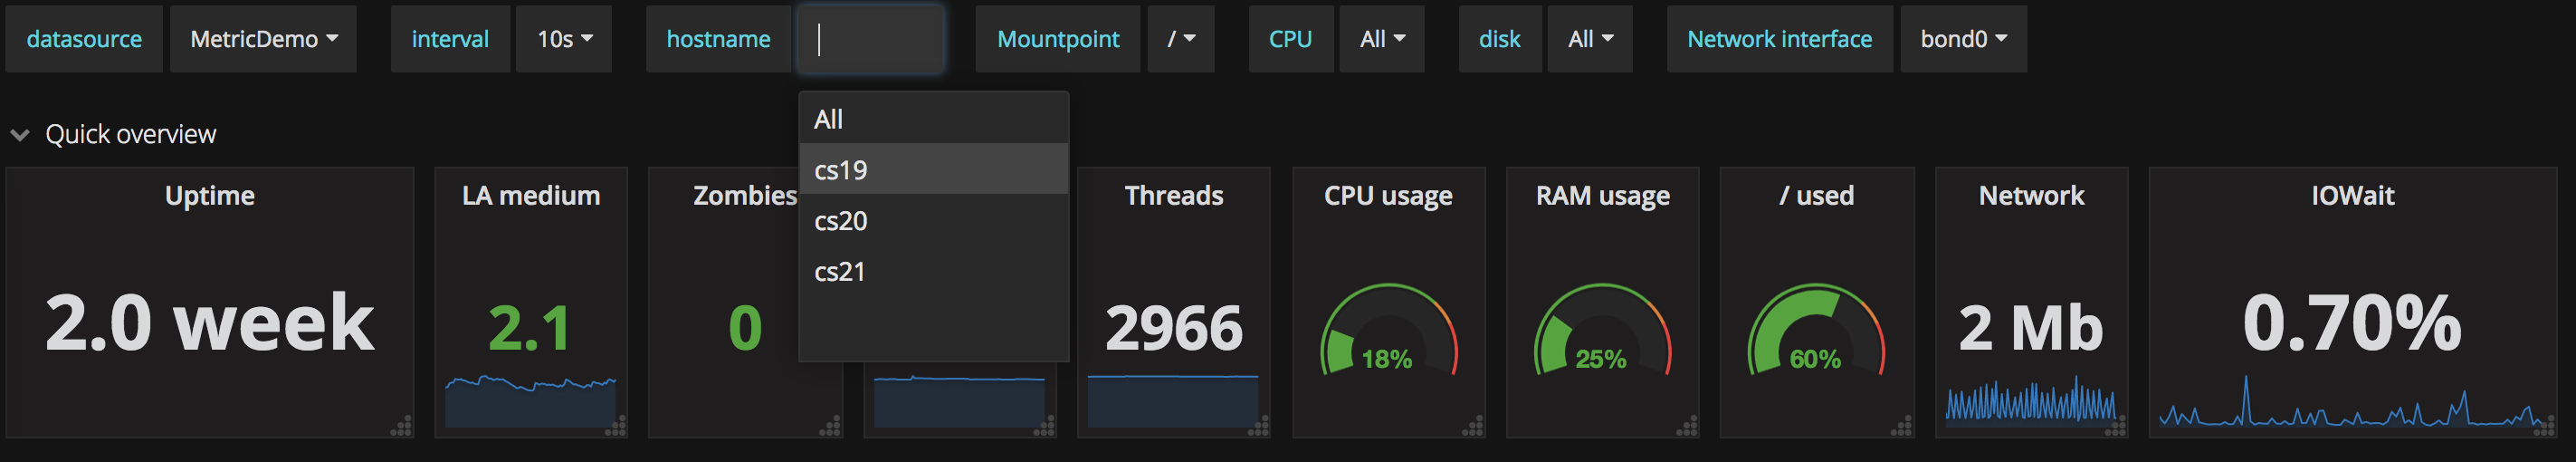The width and height of the screenshot is (2576, 462).
Task: Collapse the Quick overview row chevron
Action: click(x=20, y=135)
